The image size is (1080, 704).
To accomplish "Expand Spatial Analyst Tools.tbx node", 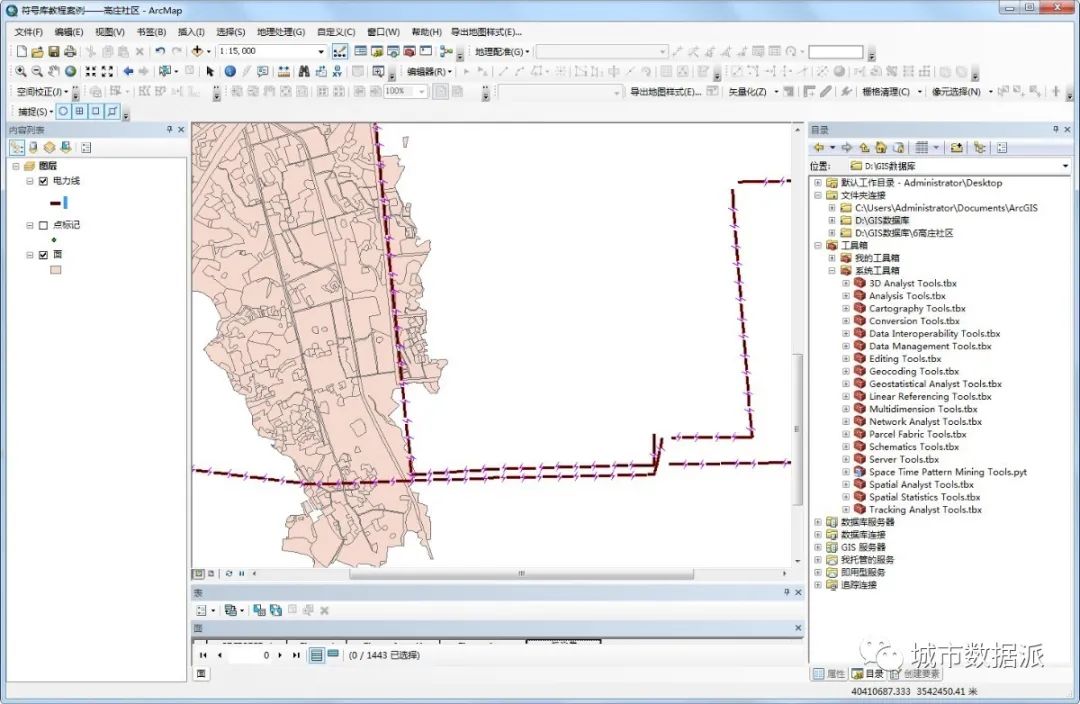I will pyautogui.click(x=846, y=484).
